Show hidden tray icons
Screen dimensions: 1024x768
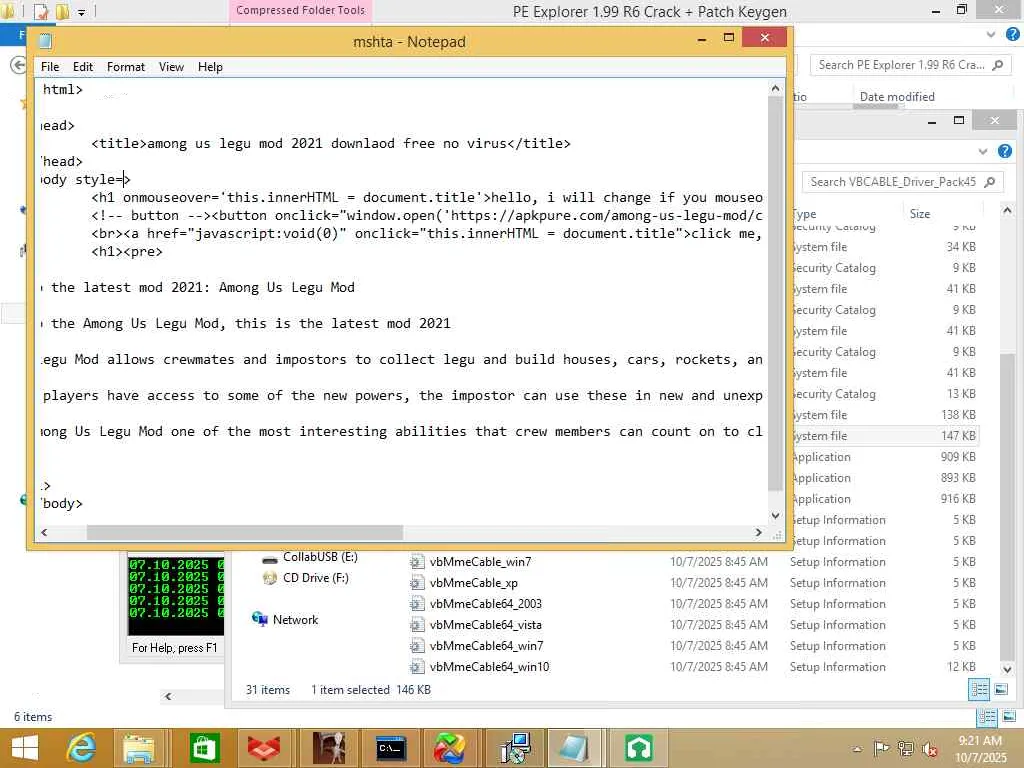pos(857,748)
